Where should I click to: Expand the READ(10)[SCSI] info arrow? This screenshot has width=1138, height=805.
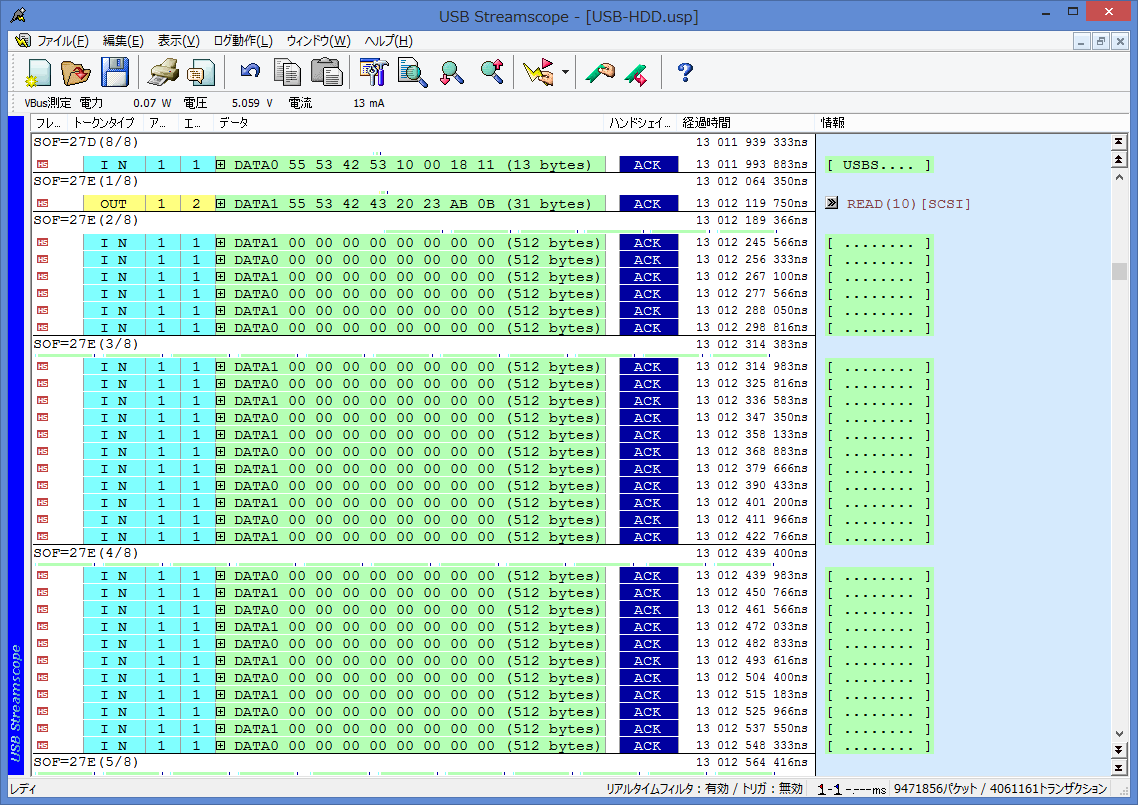[832, 203]
